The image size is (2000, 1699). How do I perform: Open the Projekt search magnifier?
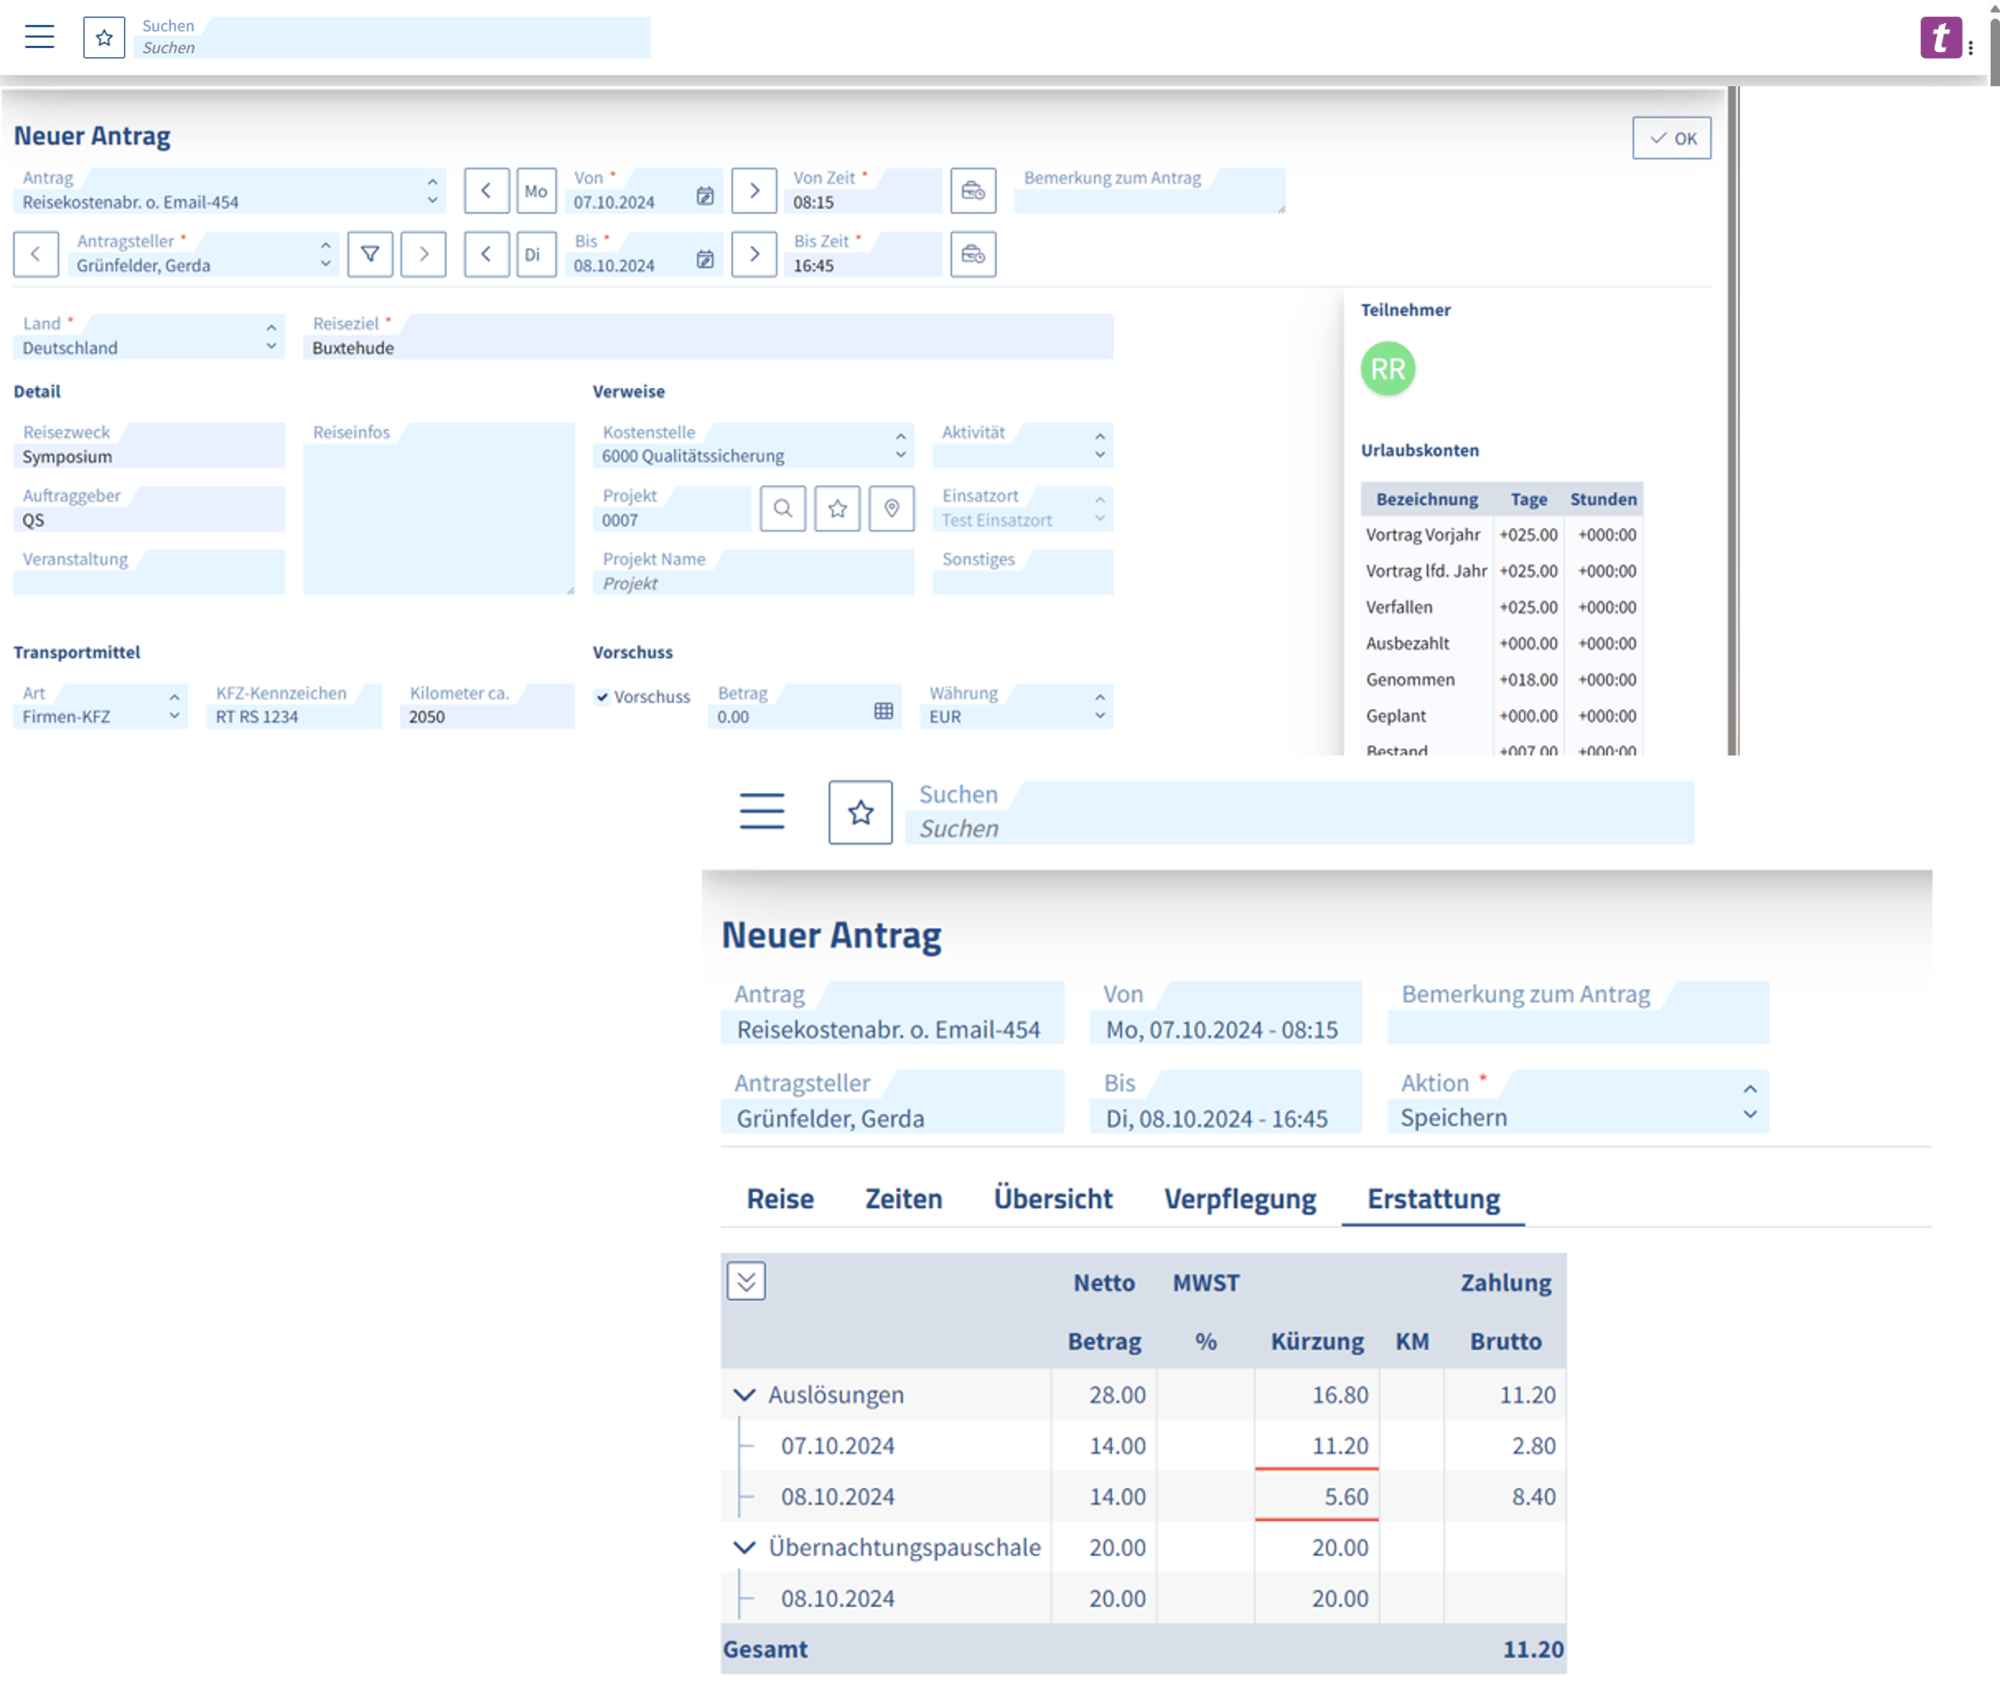tap(783, 509)
